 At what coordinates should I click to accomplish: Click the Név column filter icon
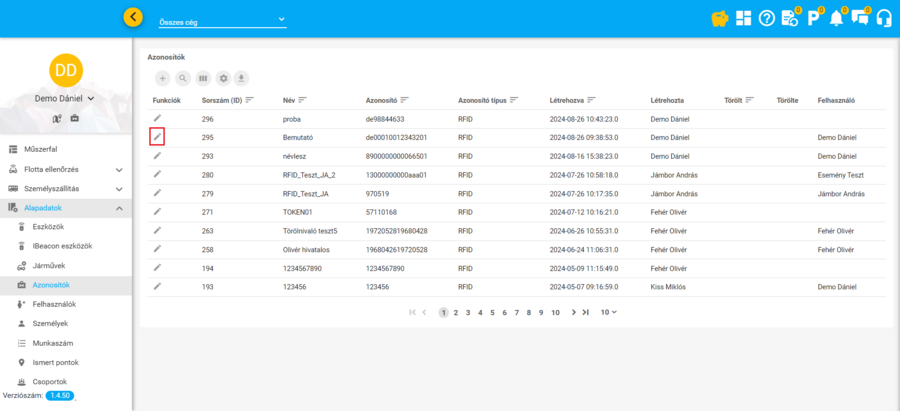click(x=302, y=101)
